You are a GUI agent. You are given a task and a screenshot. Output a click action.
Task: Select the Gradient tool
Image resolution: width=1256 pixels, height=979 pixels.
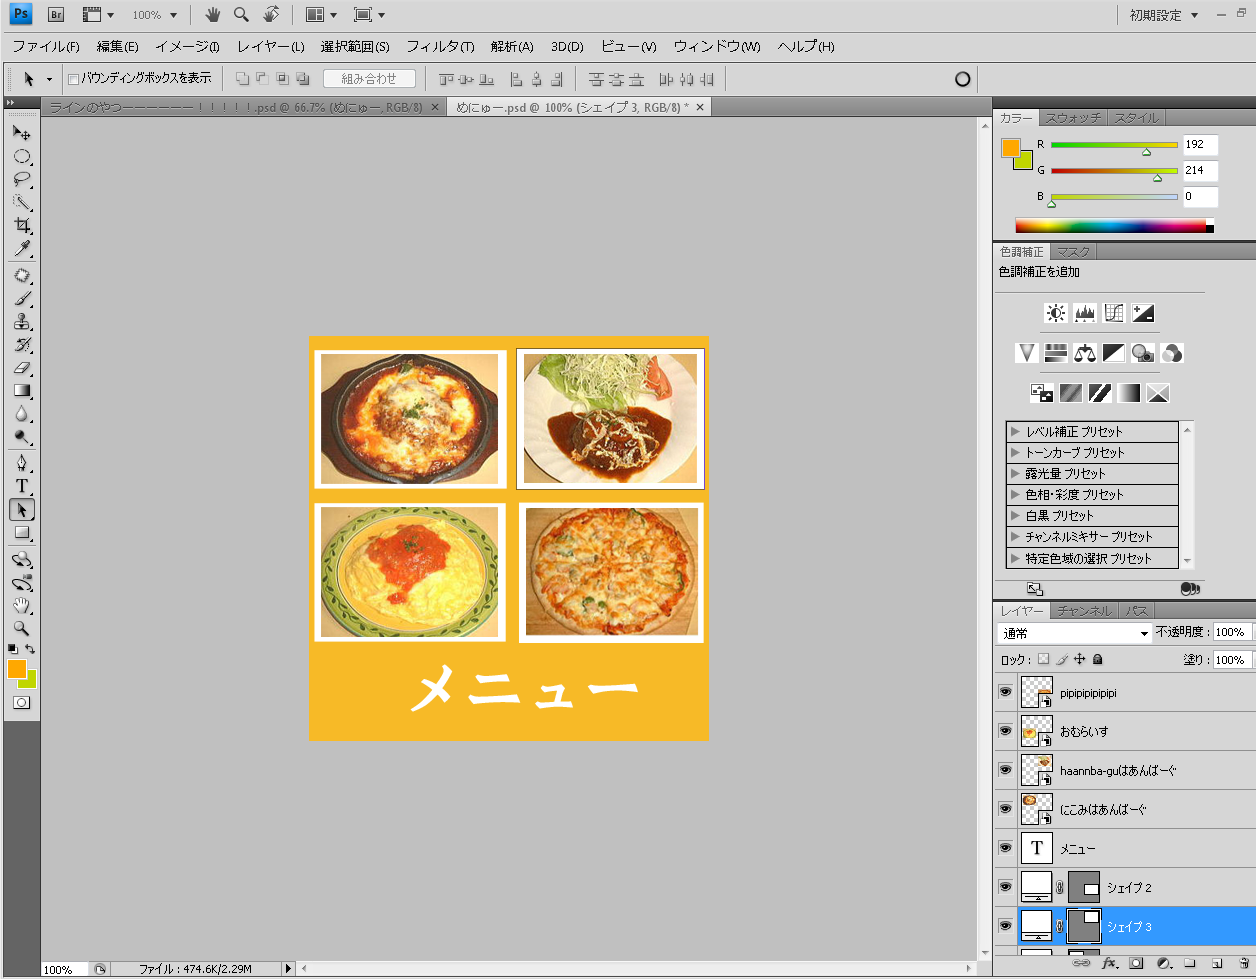[x=22, y=391]
